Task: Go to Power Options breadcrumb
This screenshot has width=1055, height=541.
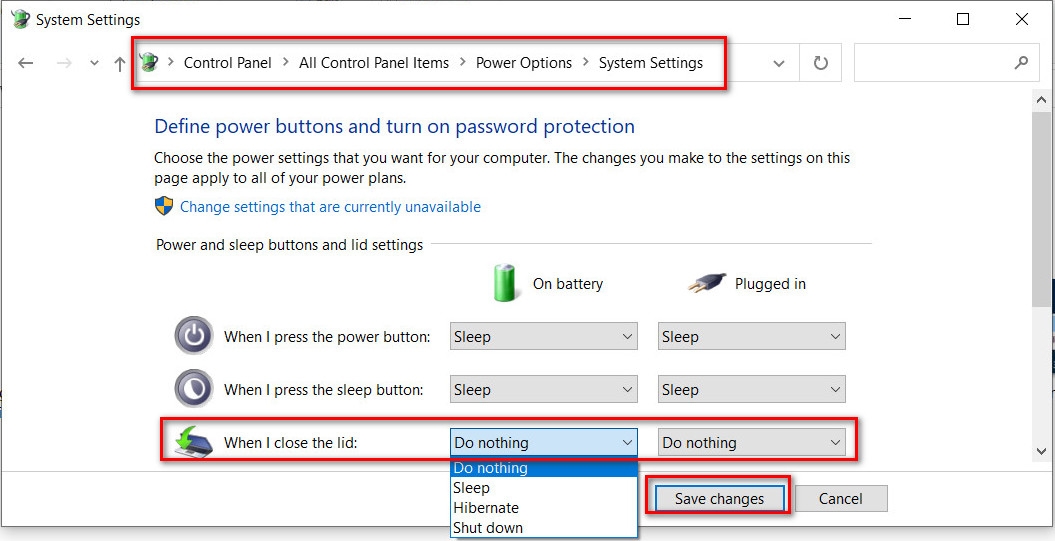Action: tap(524, 63)
